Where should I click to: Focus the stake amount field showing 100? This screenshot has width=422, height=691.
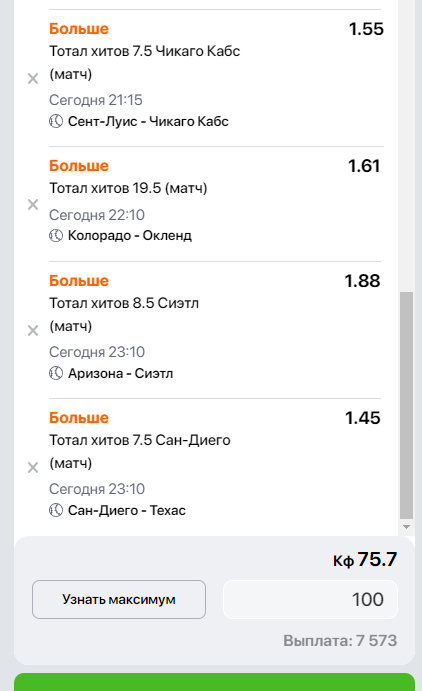pyautogui.click(x=311, y=599)
